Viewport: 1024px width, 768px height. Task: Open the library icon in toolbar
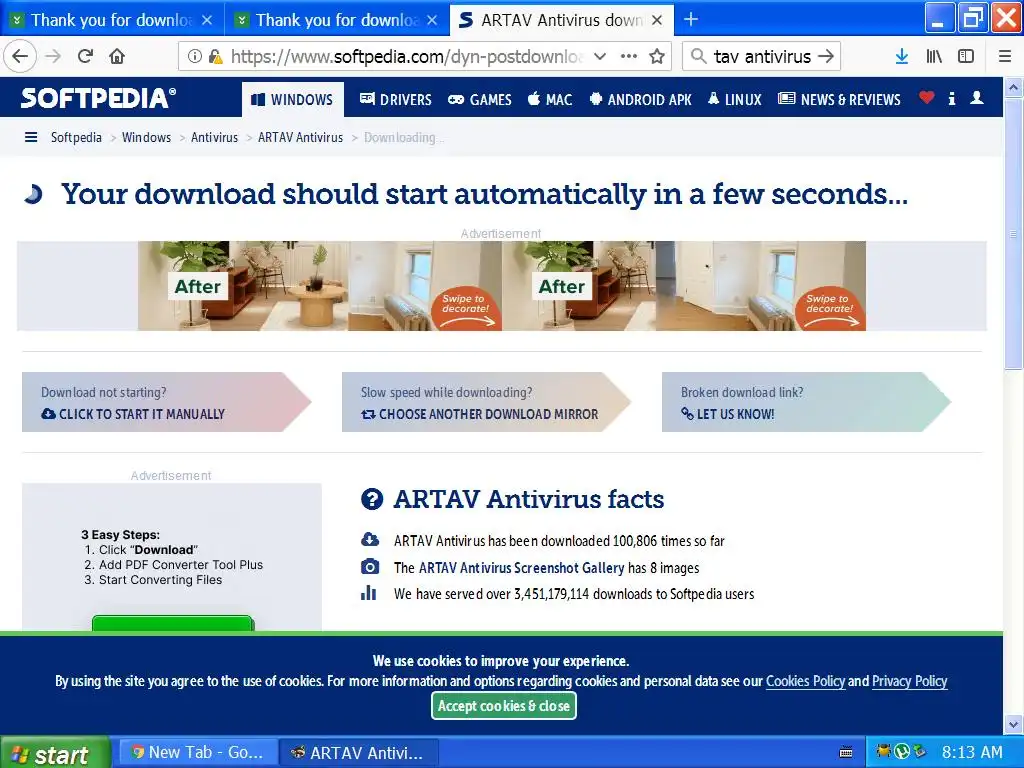pyautogui.click(x=934, y=57)
